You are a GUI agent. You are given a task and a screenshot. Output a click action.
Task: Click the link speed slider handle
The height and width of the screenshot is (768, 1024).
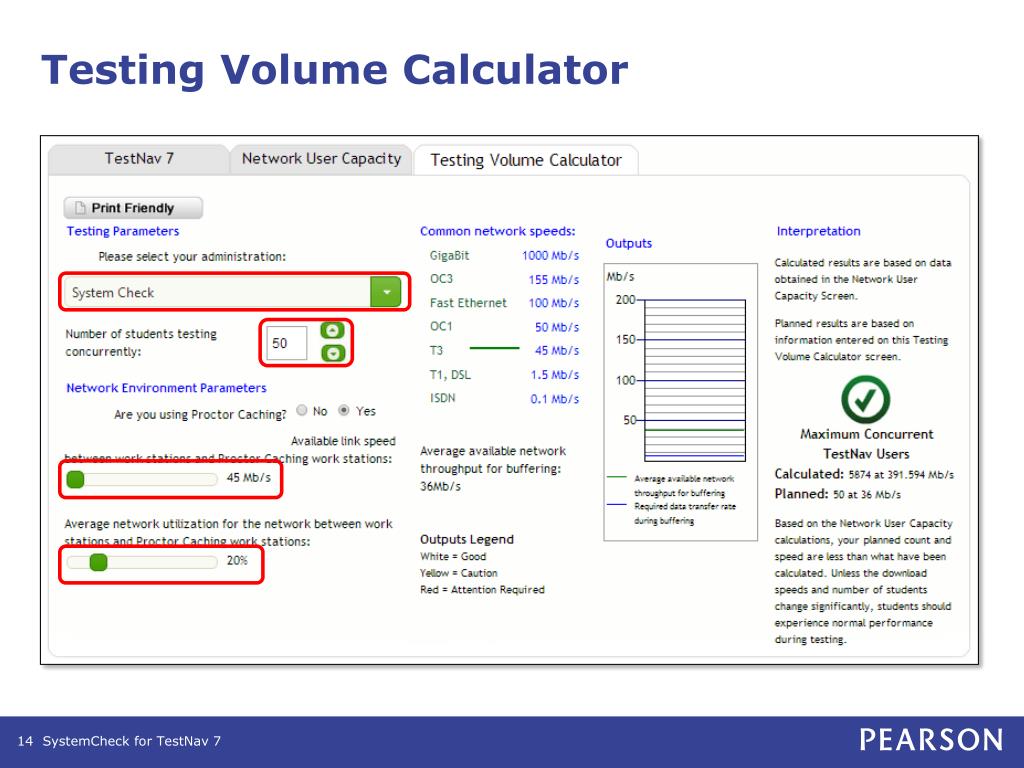click(x=76, y=479)
